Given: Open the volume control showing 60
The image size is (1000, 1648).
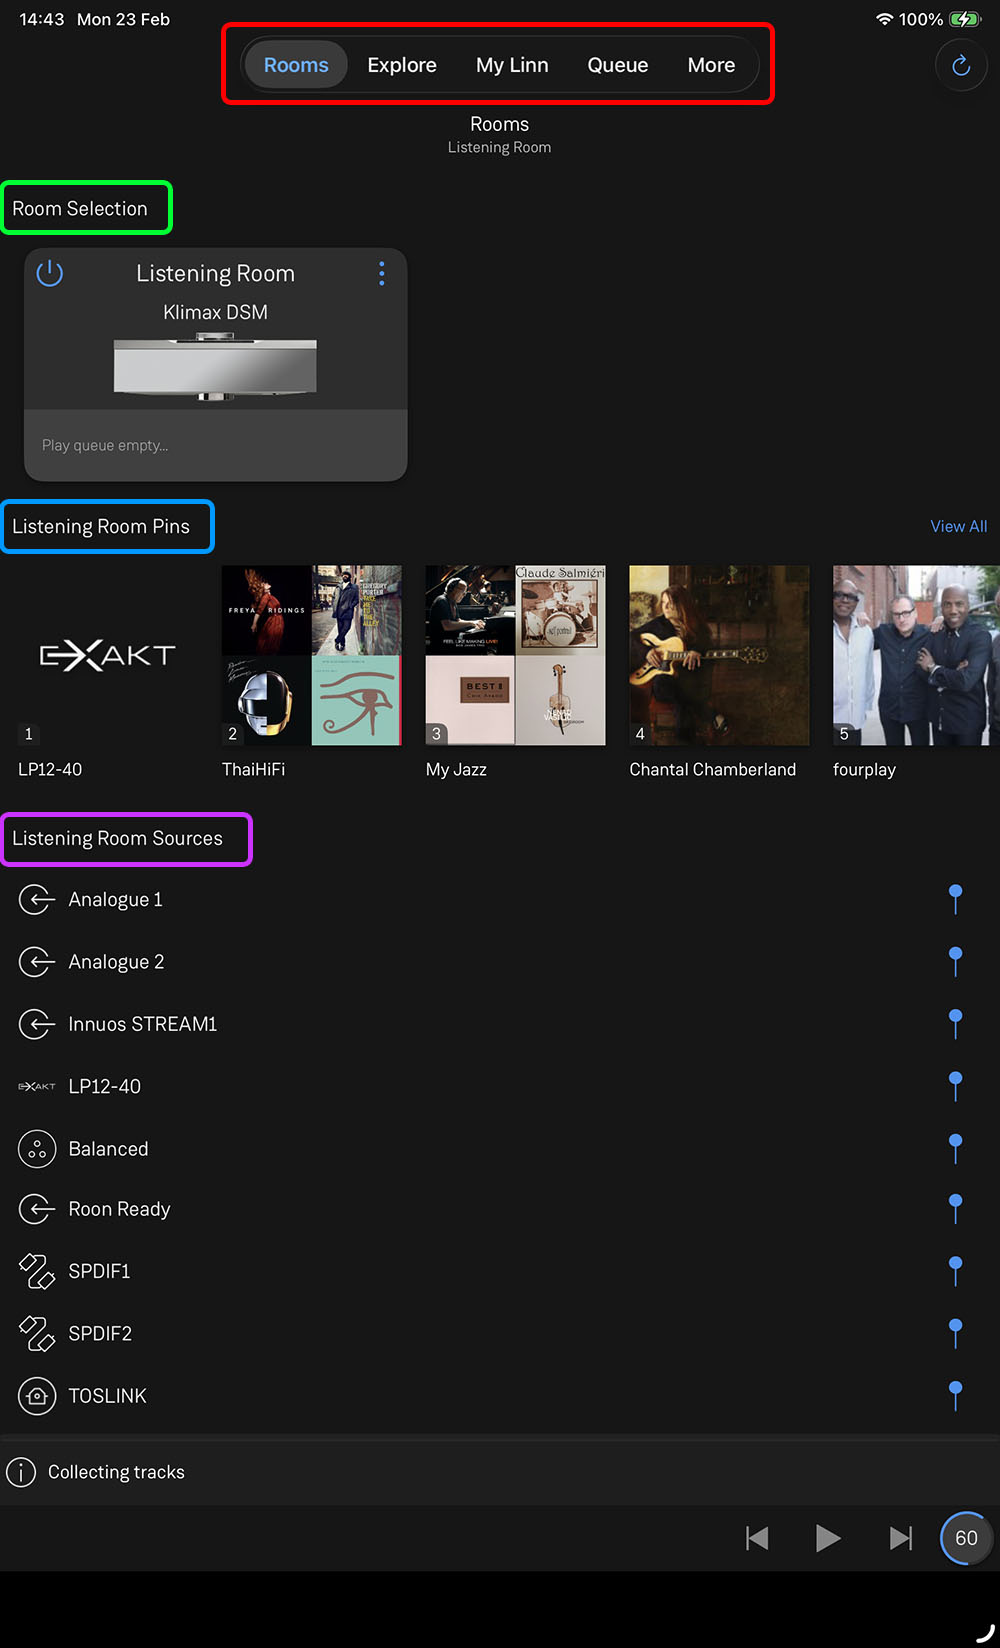Looking at the screenshot, I should [x=965, y=1538].
